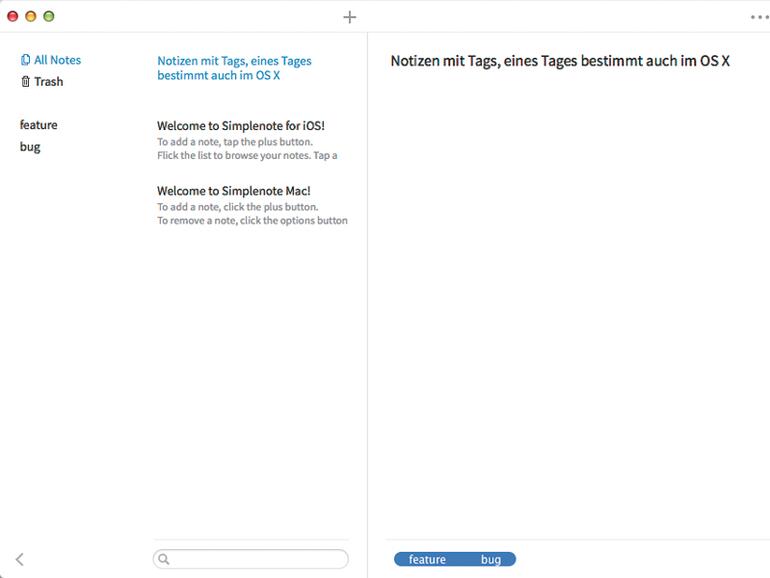The height and width of the screenshot is (578, 770).
Task: Minimize window with yellow button
Action: [30, 16]
